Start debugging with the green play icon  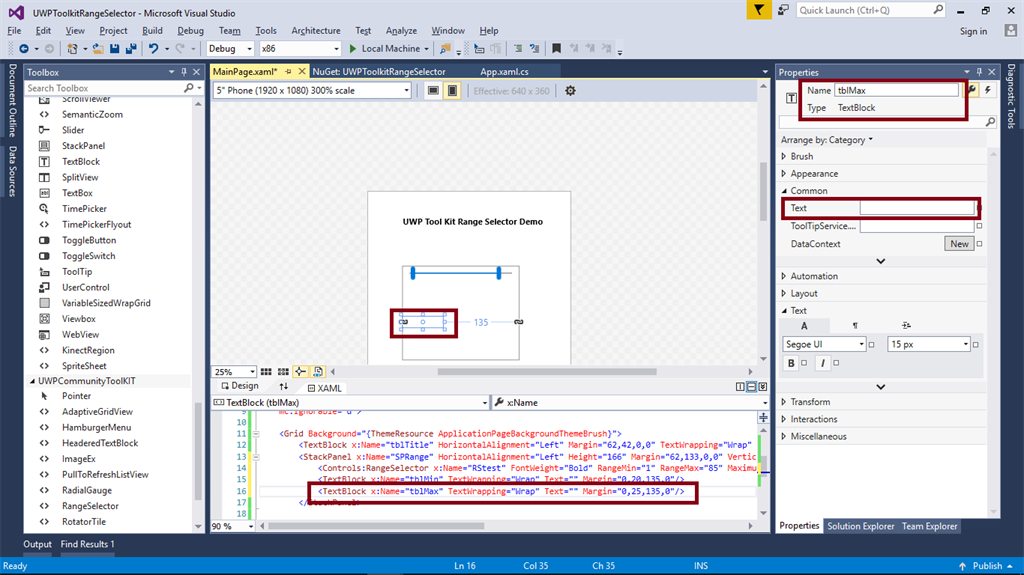(352, 48)
